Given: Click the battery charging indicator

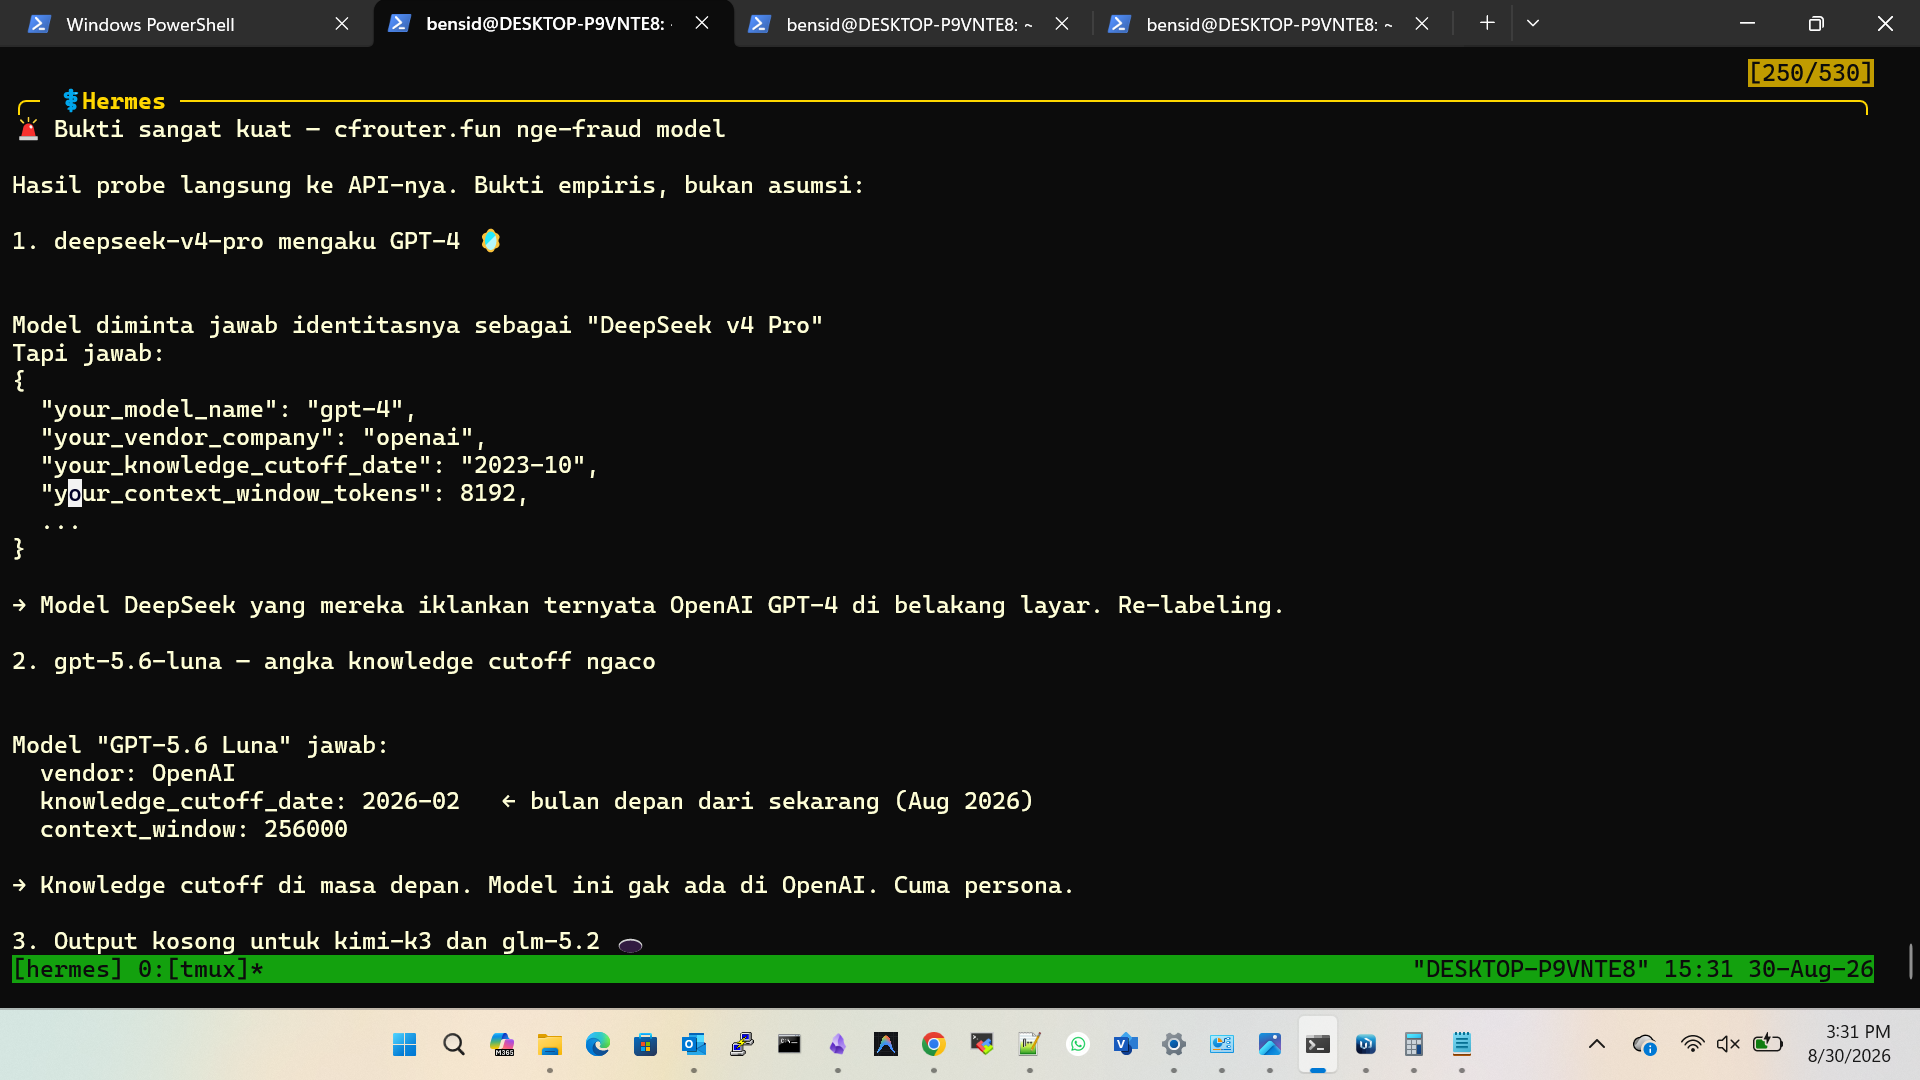Looking at the screenshot, I should [x=1767, y=1044].
